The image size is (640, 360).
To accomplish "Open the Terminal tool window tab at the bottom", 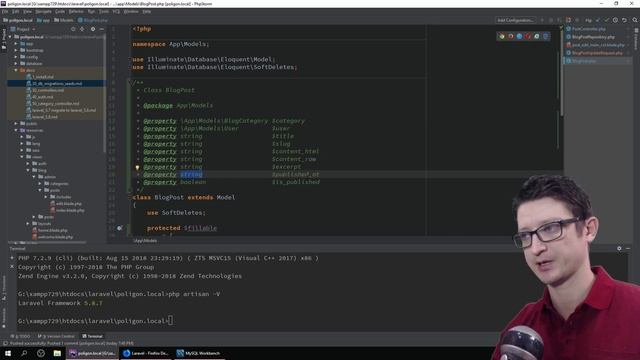I will (x=93, y=336).
